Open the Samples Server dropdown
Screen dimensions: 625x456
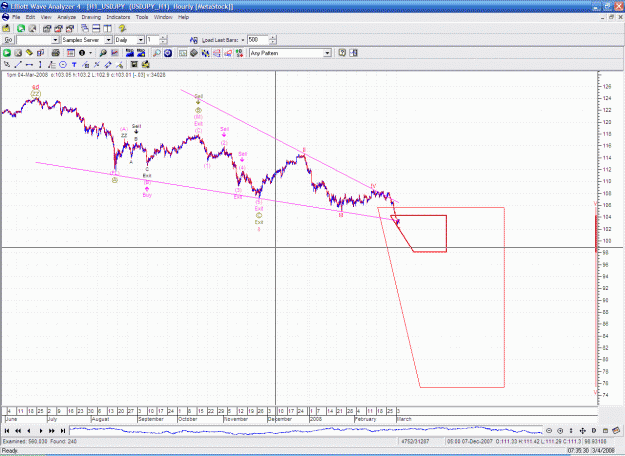(x=108, y=40)
